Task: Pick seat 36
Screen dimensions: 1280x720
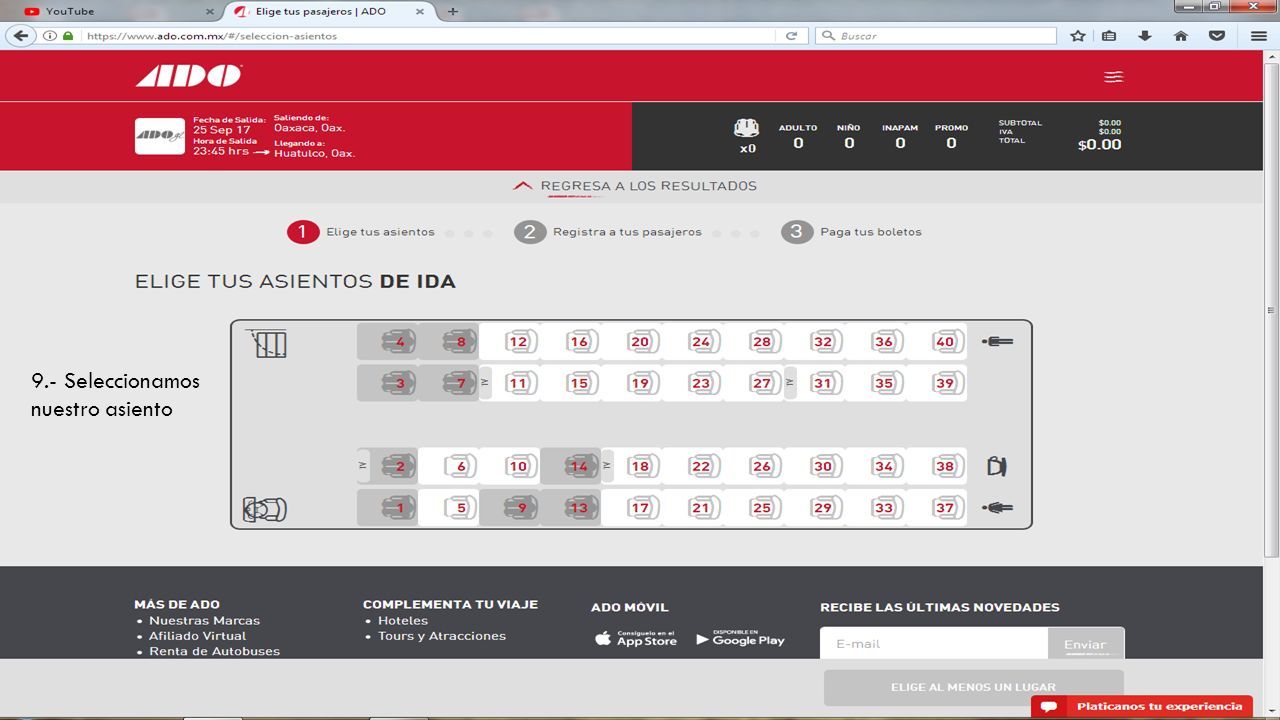Action: [x=884, y=342]
